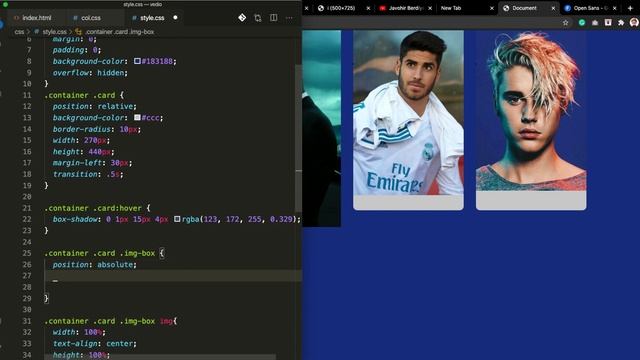Screen dimensions: 640x360
Task: Click the open changes icon in editor toolbar
Action: coord(258,18)
